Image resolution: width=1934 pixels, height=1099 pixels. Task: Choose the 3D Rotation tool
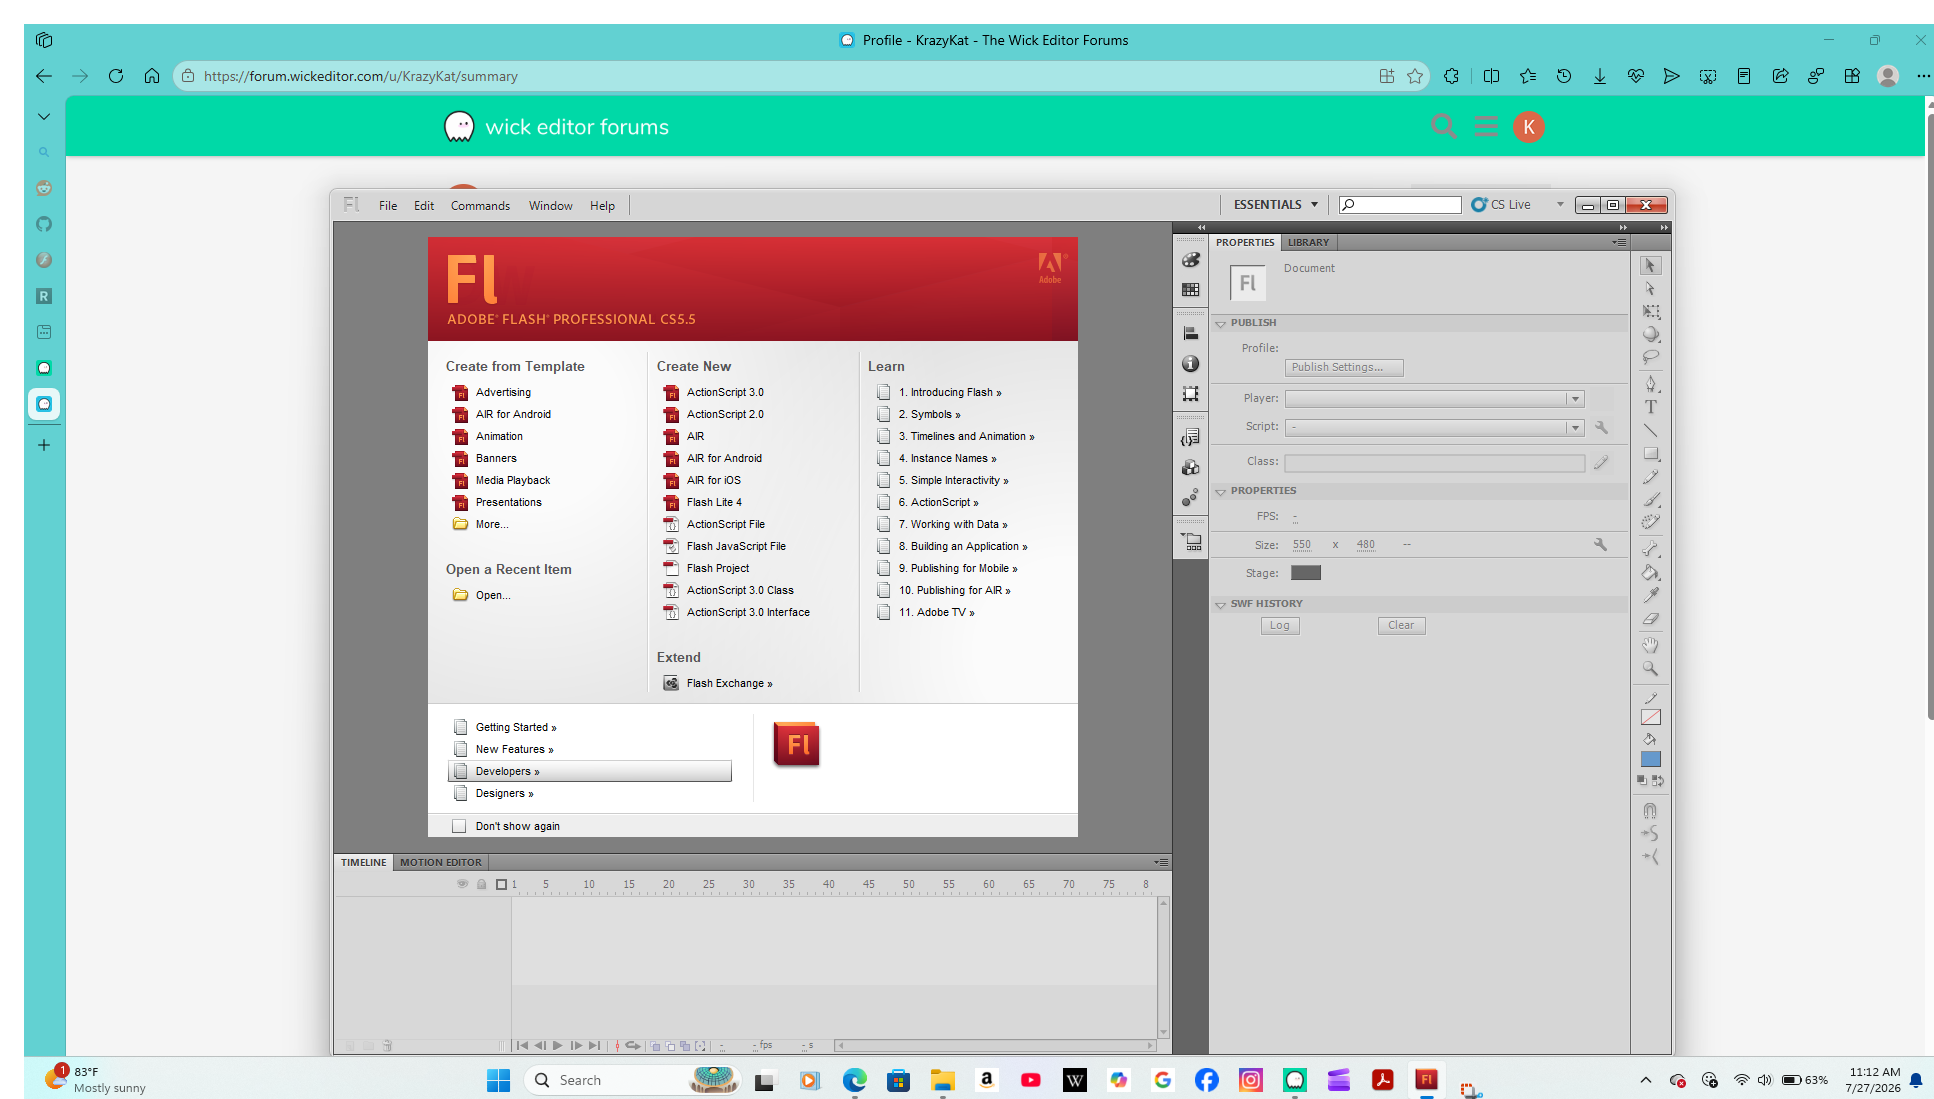tap(1650, 335)
